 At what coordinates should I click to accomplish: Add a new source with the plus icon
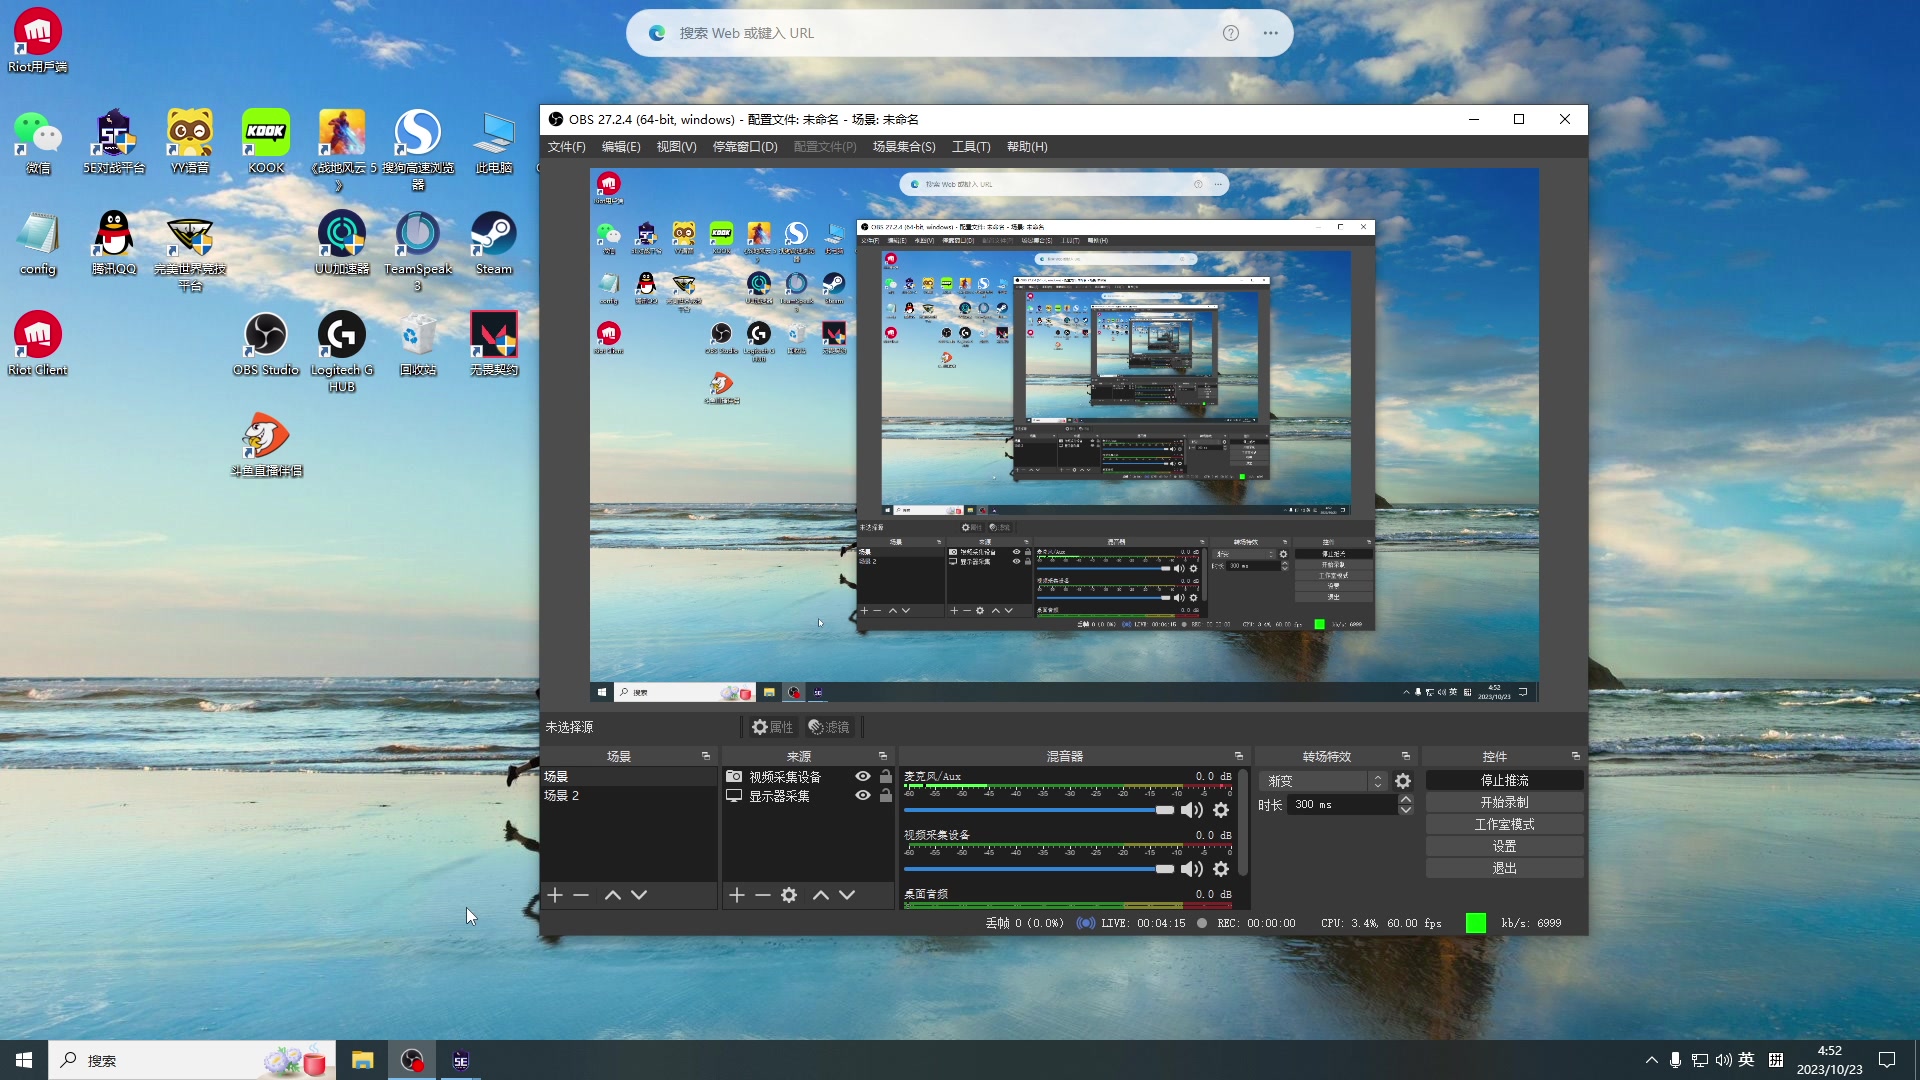click(x=737, y=895)
